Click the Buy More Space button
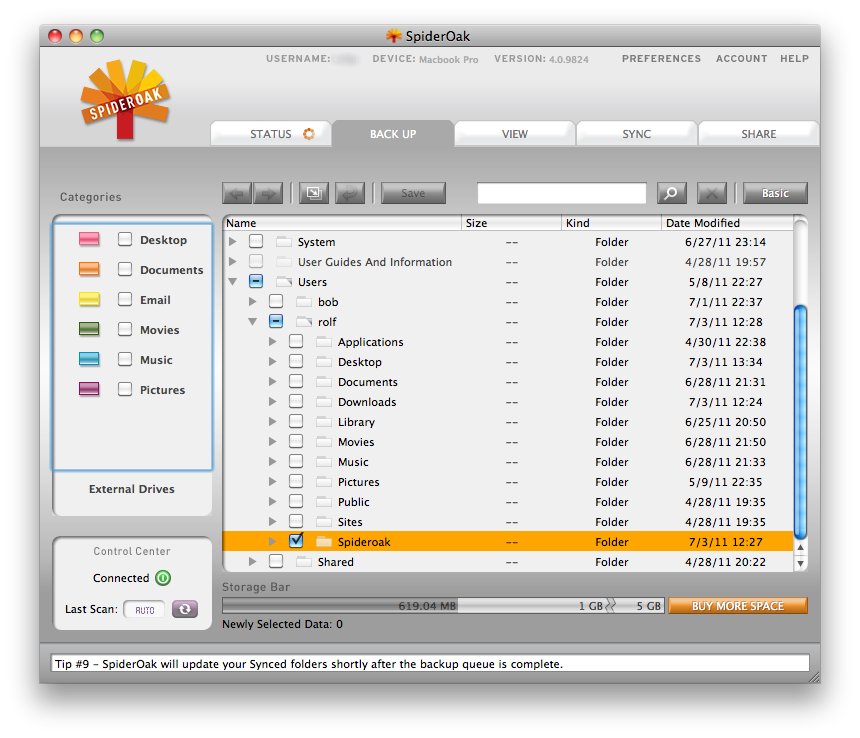 pos(737,606)
